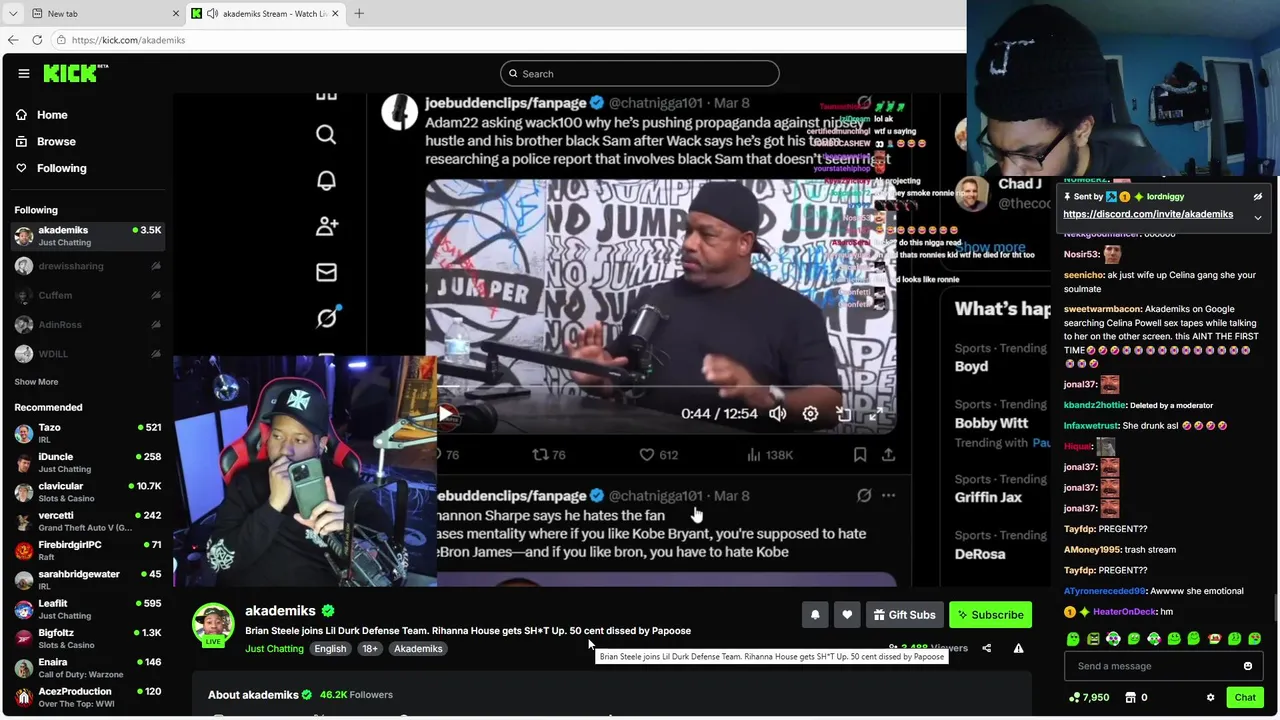Click the English language tag
The width and height of the screenshot is (1280, 720).
coord(330,648)
